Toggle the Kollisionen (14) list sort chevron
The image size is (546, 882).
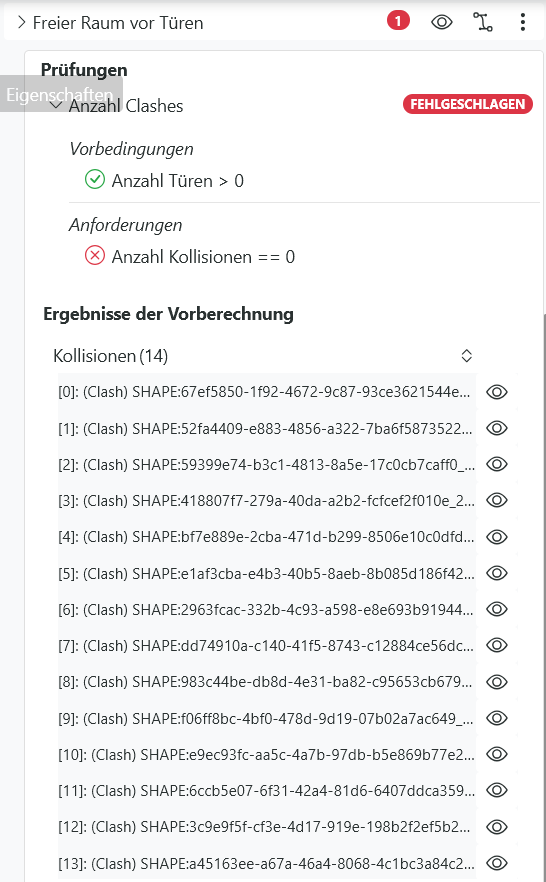point(466,356)
